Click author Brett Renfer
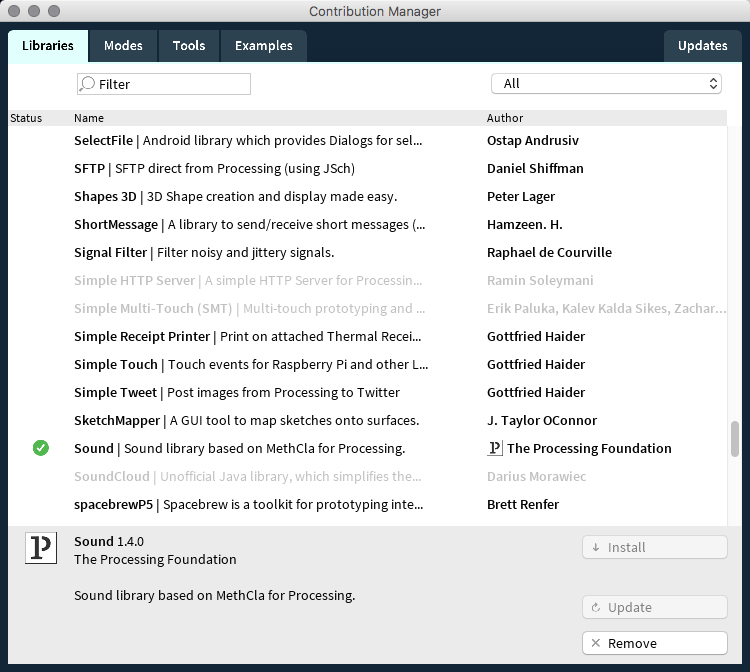 click(523, 505)
